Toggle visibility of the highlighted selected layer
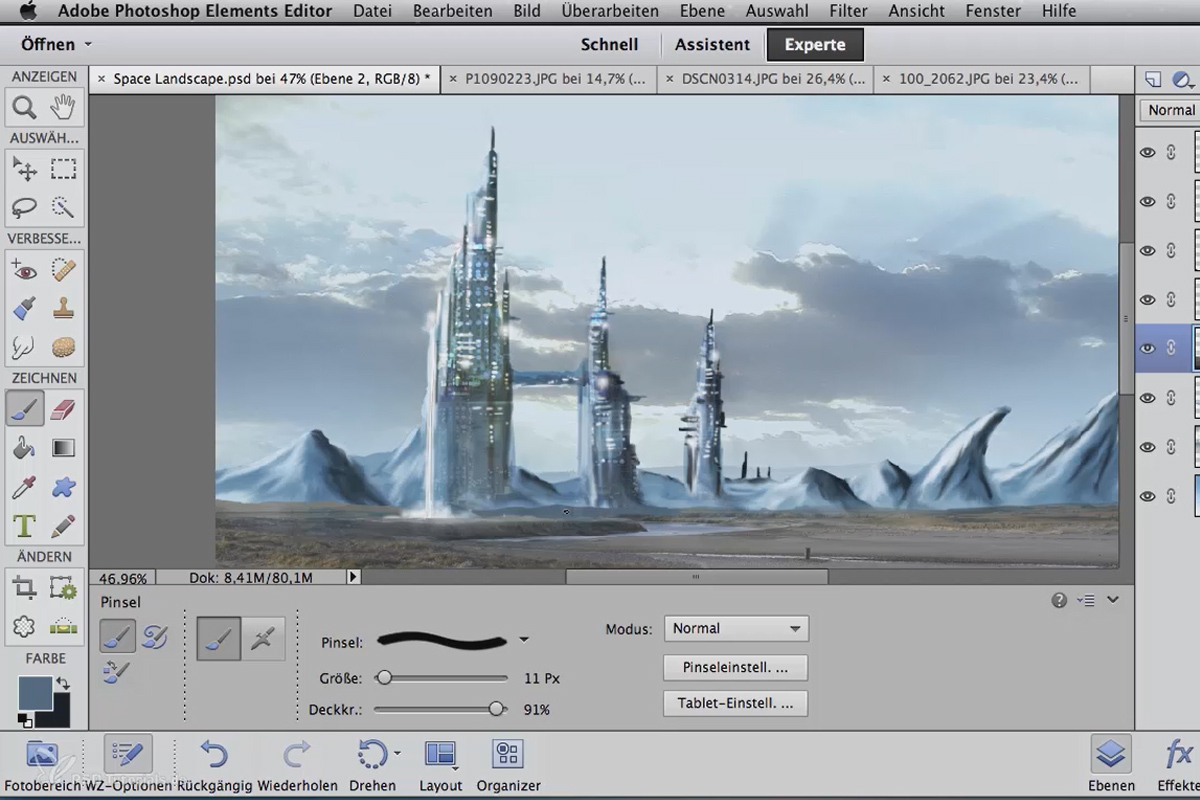The image size is (1200, 800). coord(1148,348)
